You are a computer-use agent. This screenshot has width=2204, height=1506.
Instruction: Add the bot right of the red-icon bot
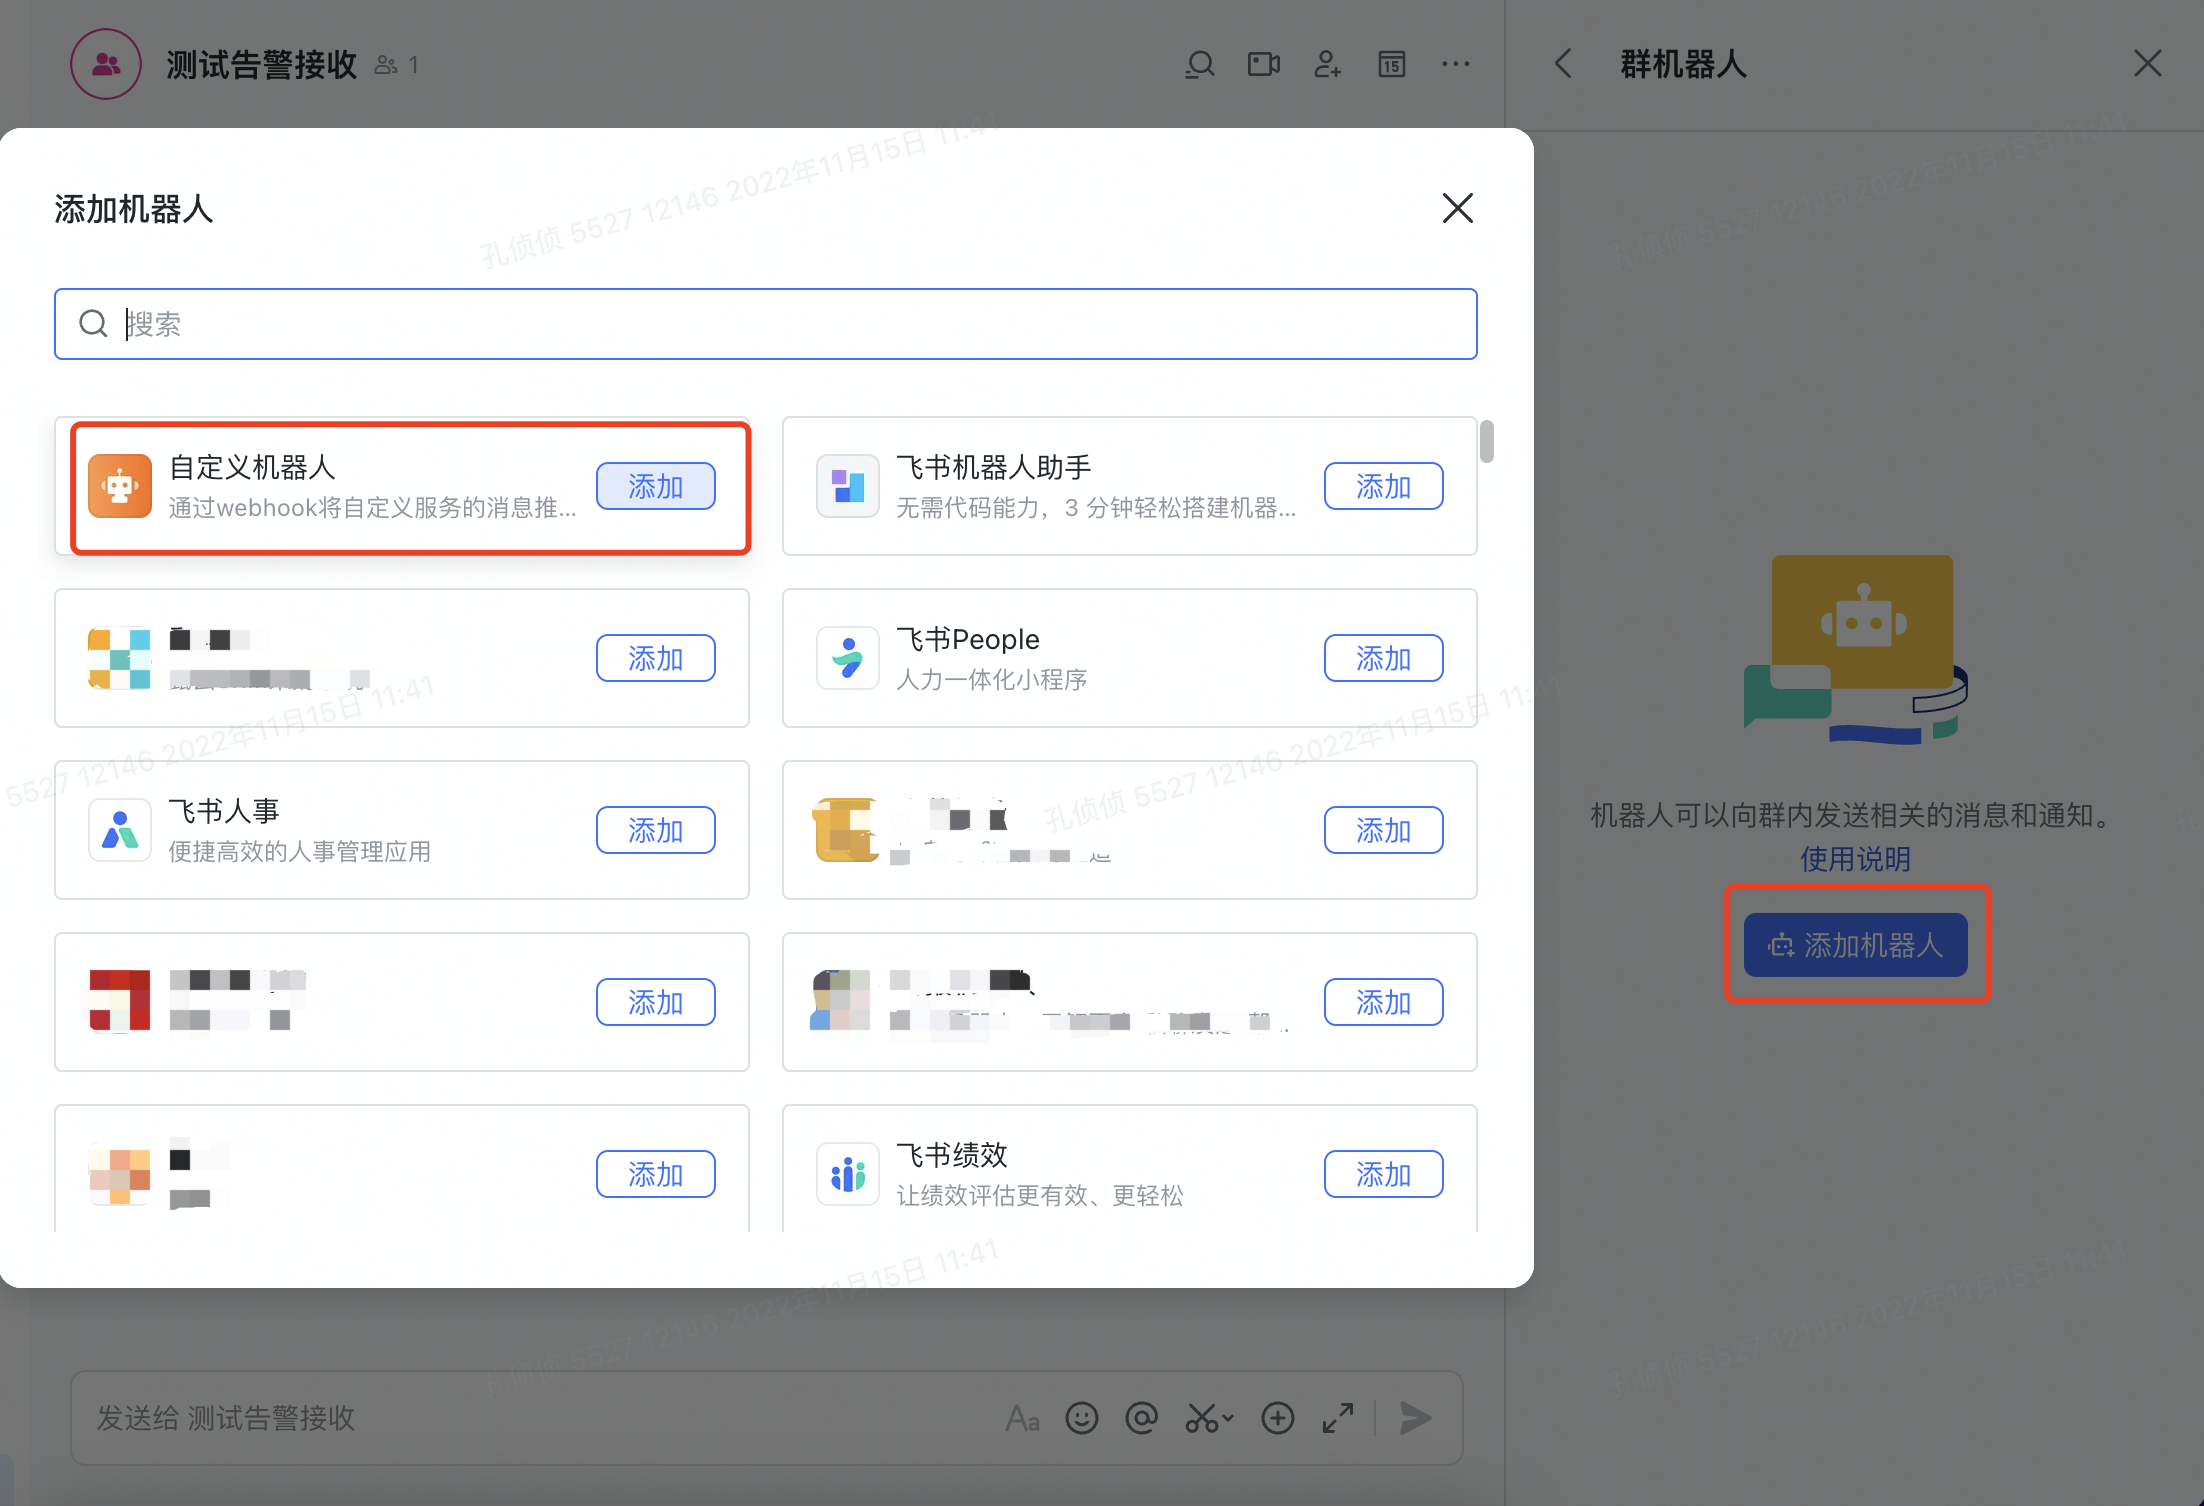click(1383, 1002)
